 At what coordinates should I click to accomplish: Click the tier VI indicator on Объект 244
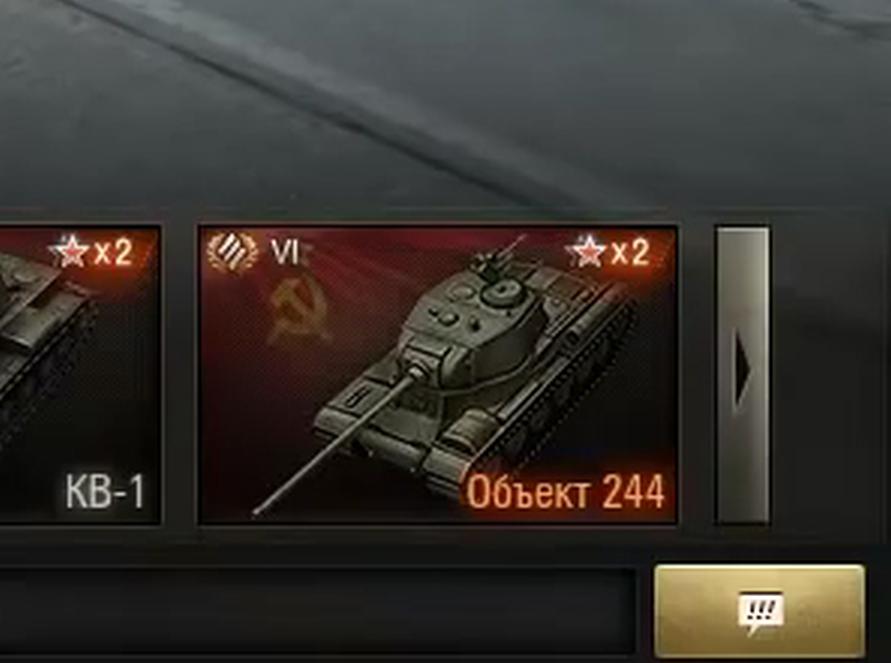pos(284,252)
